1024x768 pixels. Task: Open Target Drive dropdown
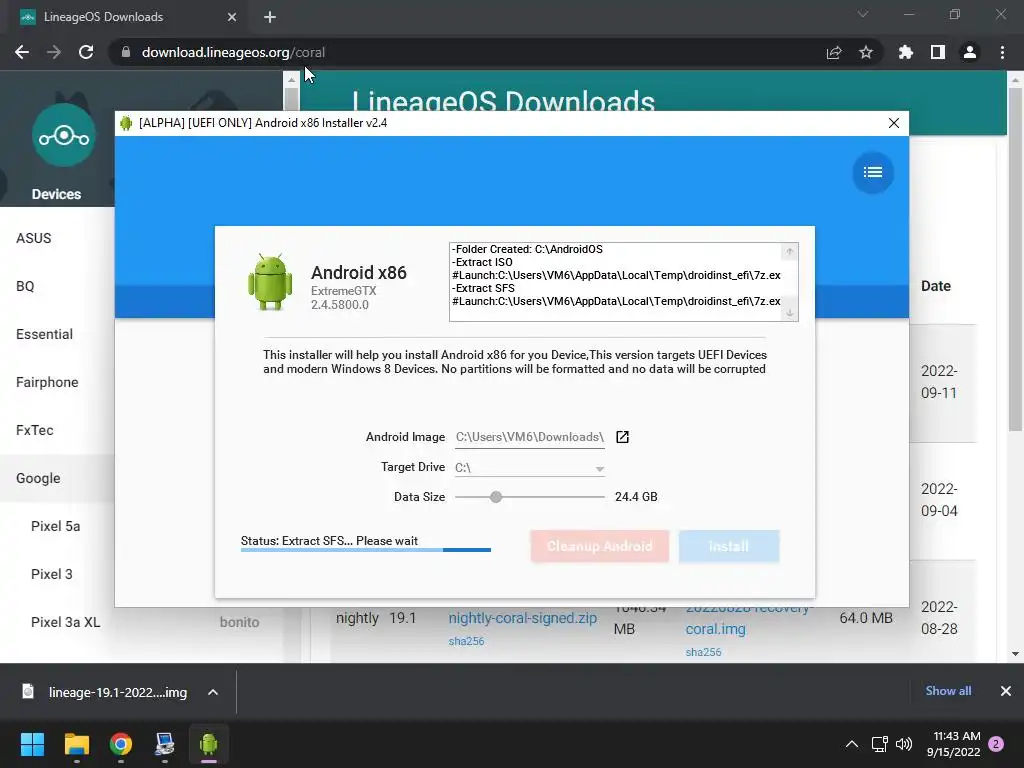(530, 468)
